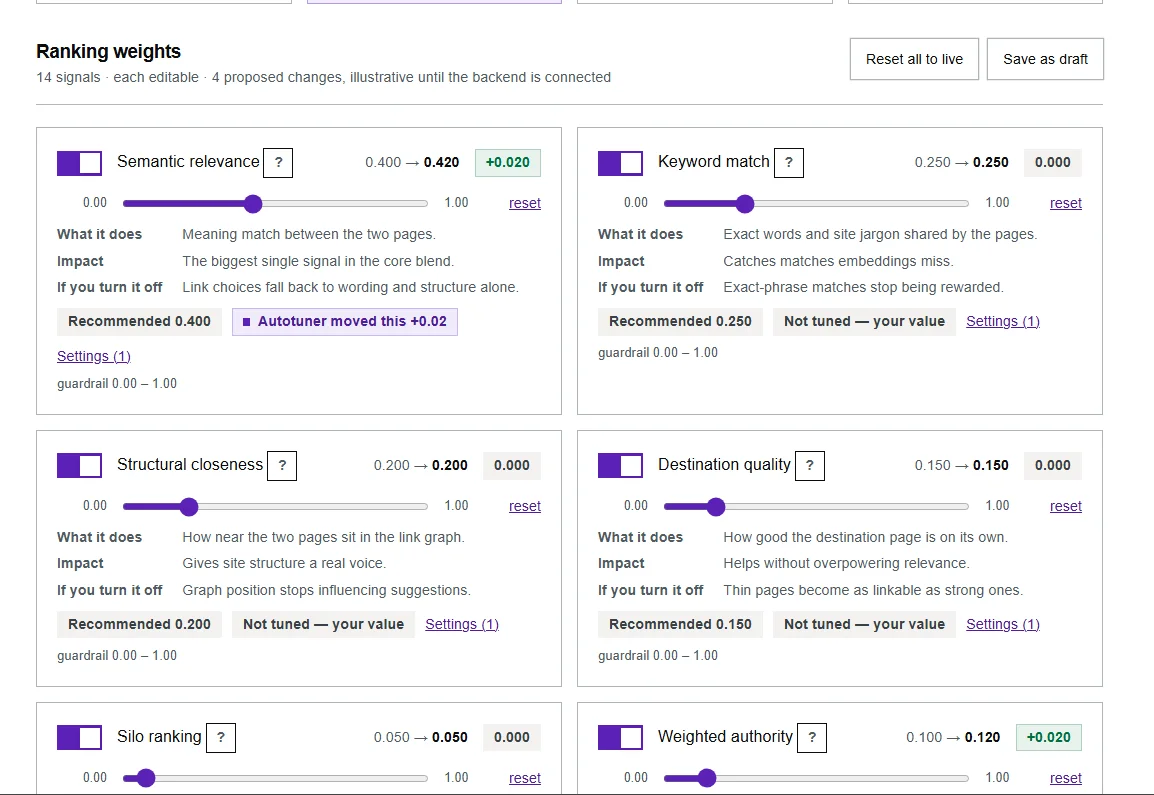
Task: Reset the Destination quality weight
Action: pyautogui.click(x=1066, y=506)
